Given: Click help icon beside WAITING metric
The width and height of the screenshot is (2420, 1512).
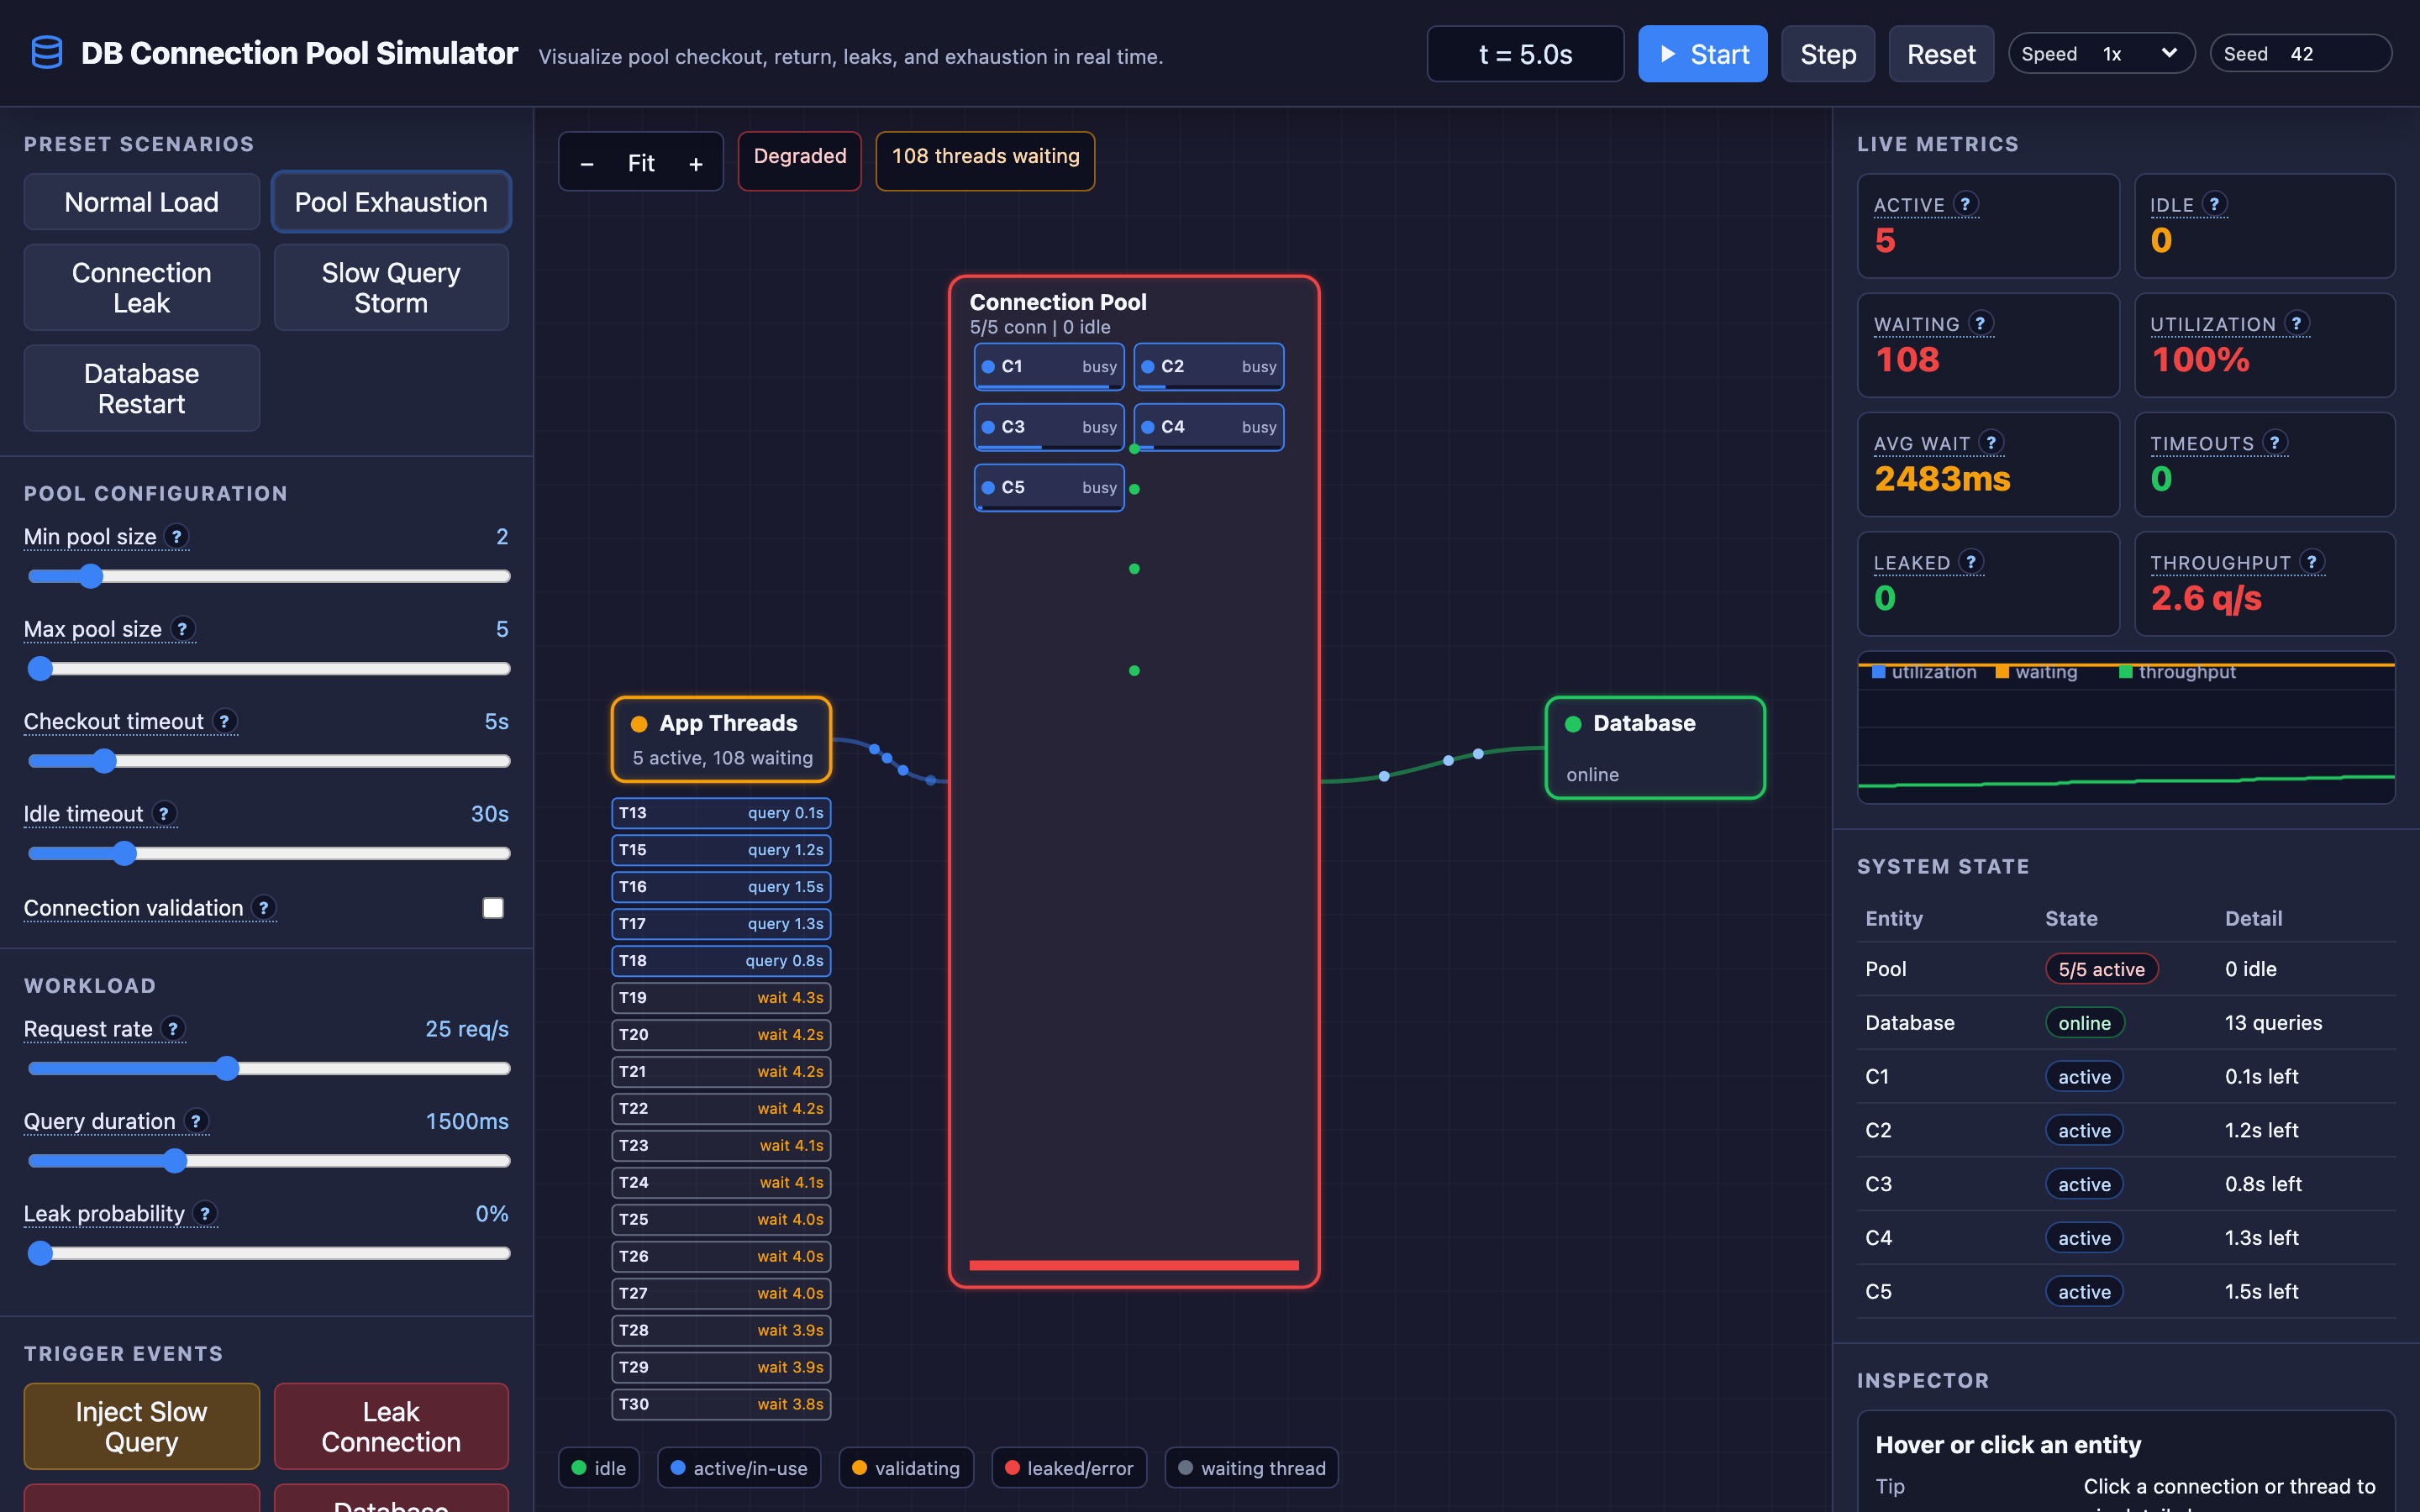Looking at the screenshot, I should (x=1980, y=323).
